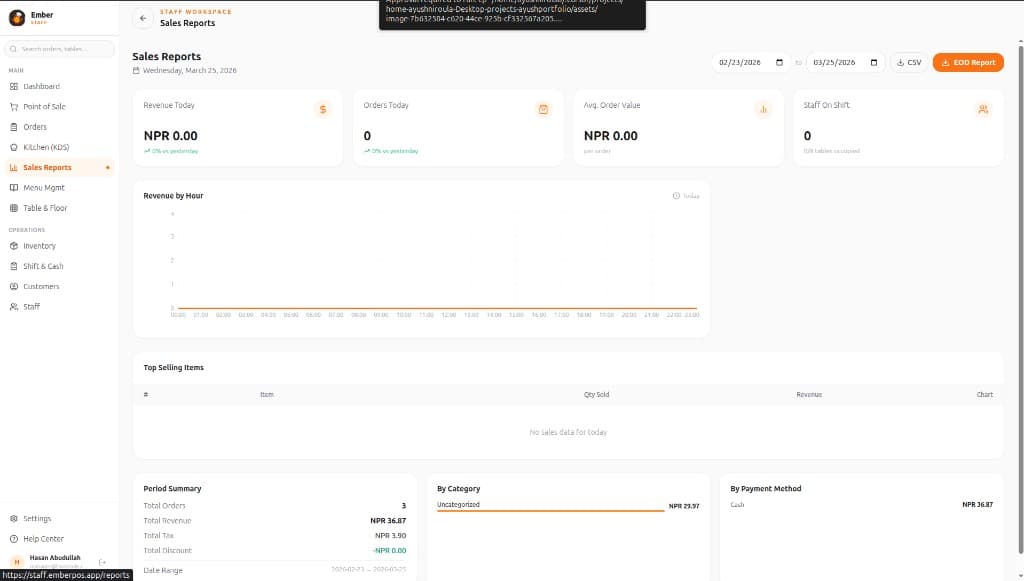Screen dimensions: 1024x581
Task: Click the Ember store logo icon
Action: point(16,18)
